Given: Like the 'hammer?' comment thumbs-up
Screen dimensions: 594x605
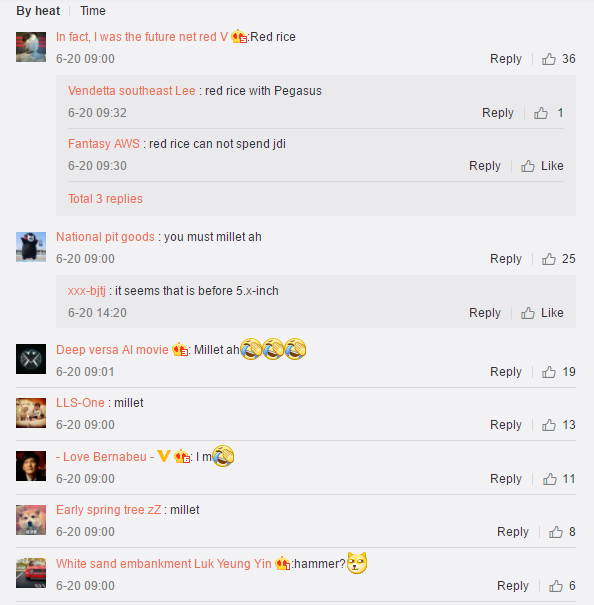Looking at the screenshot, I should (x=555, y=586).
